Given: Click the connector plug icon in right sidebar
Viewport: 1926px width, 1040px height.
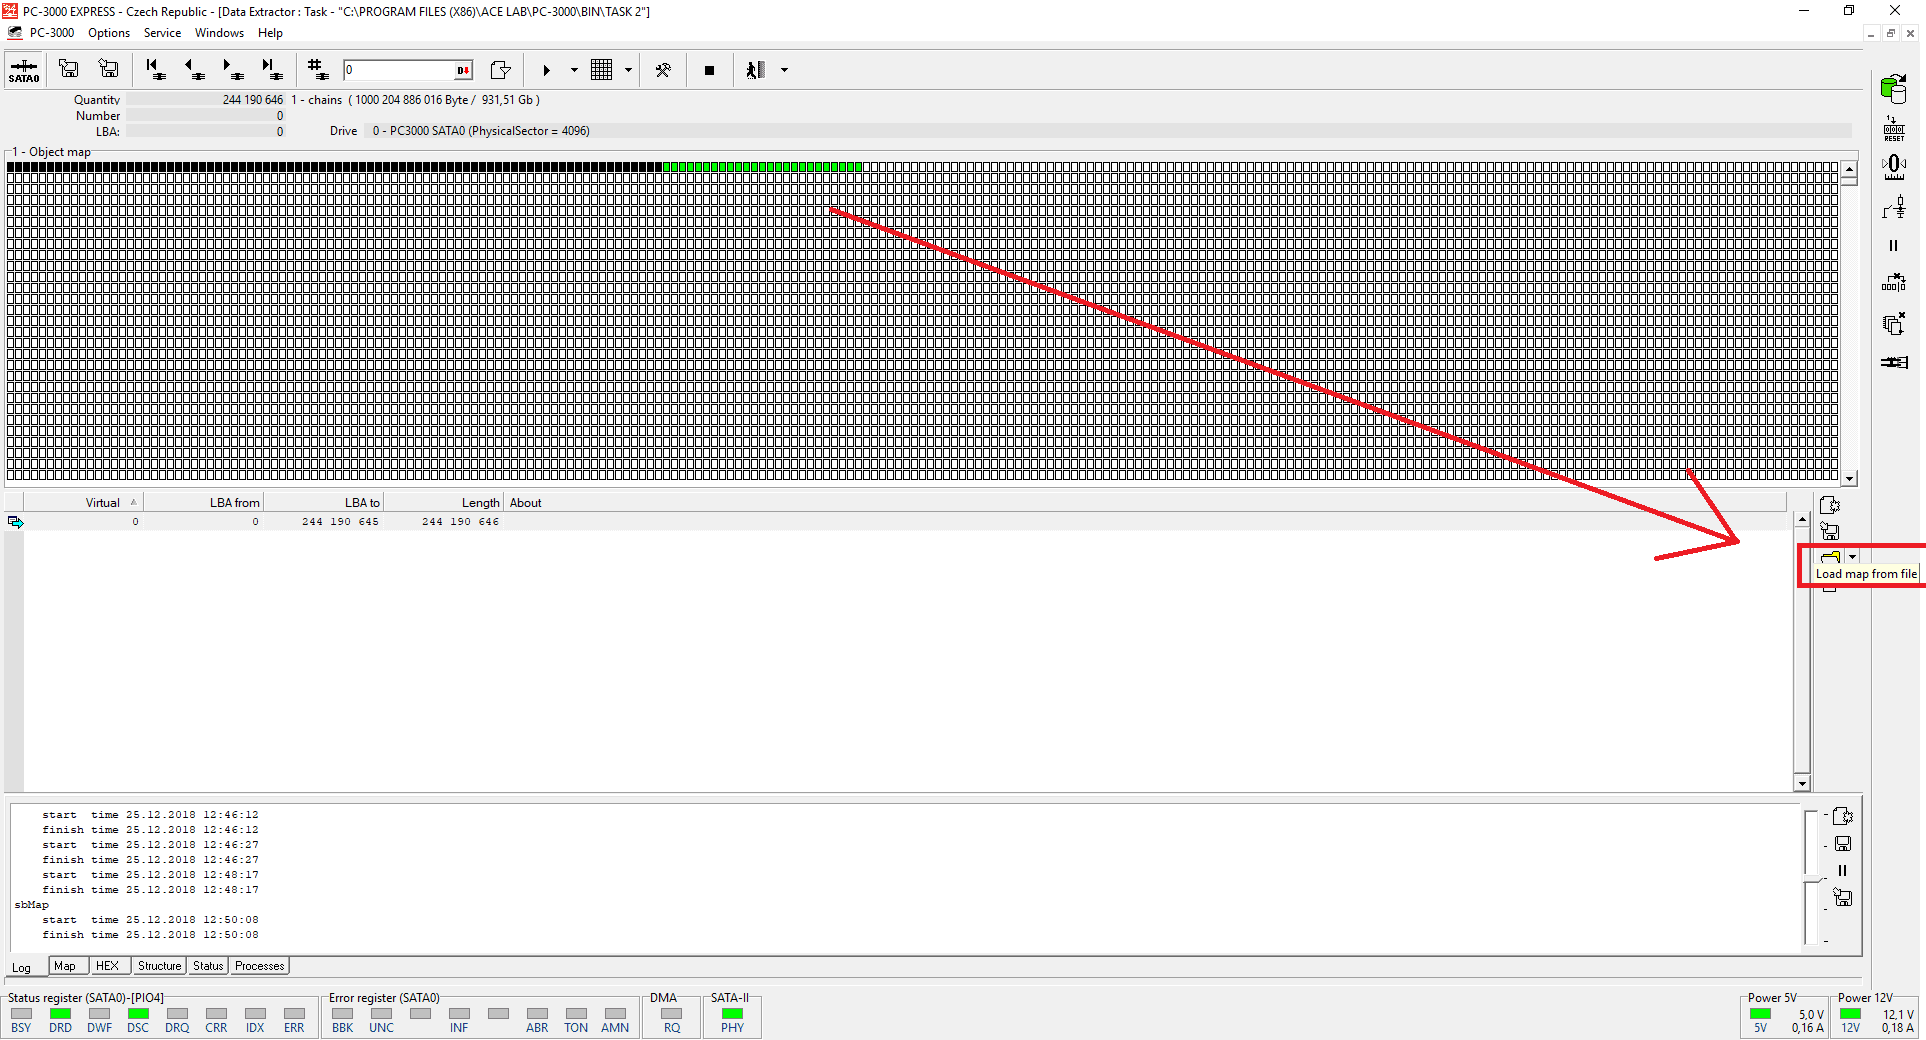Looking at the screenshot, I should tap(1894, 362).
